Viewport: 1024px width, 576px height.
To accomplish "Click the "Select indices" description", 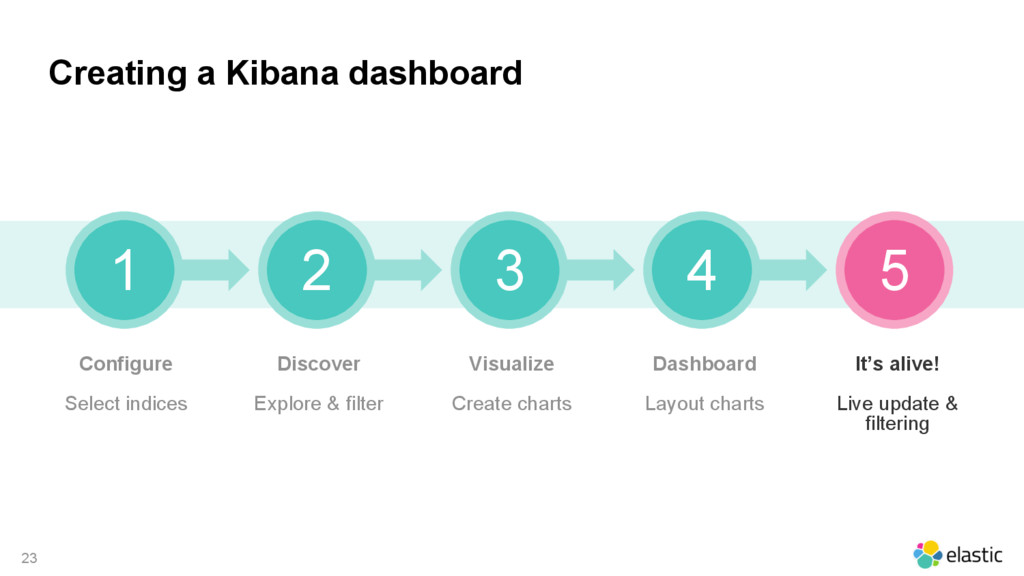I will pos(126,404).
